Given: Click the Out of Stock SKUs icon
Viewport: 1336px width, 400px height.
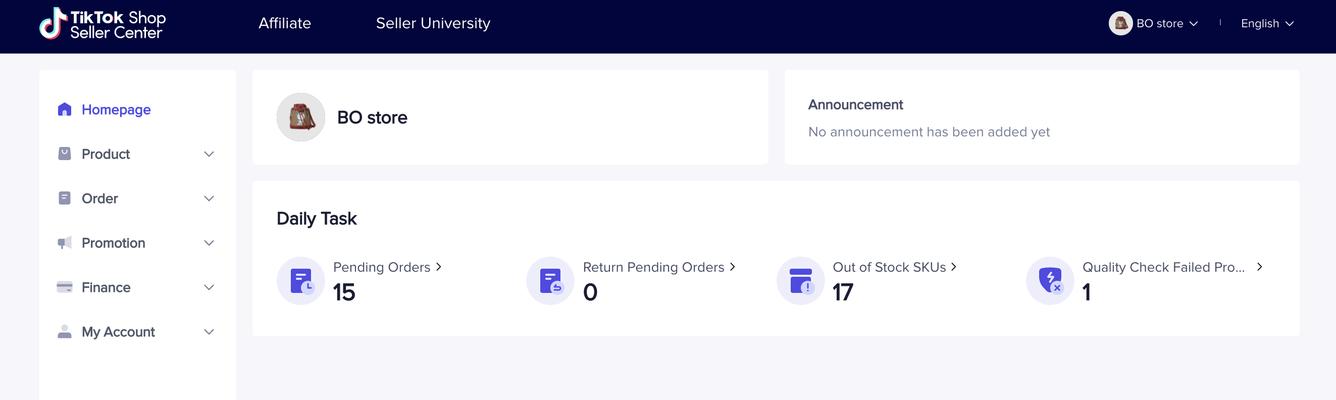Looking at the screenshot, I should (x=801, y=281).
